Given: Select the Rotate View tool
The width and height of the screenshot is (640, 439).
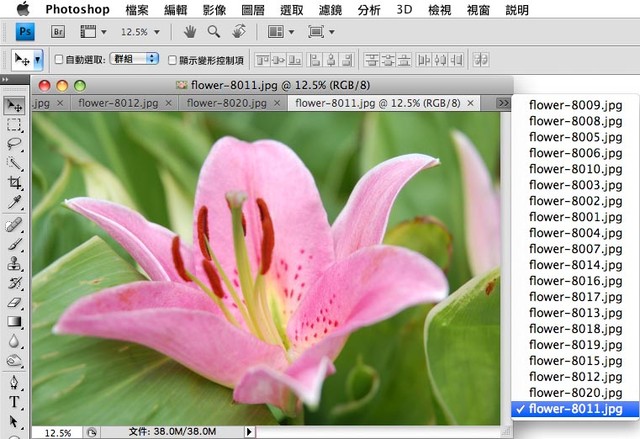Looking at the screenshot, I should pos(239,31).
